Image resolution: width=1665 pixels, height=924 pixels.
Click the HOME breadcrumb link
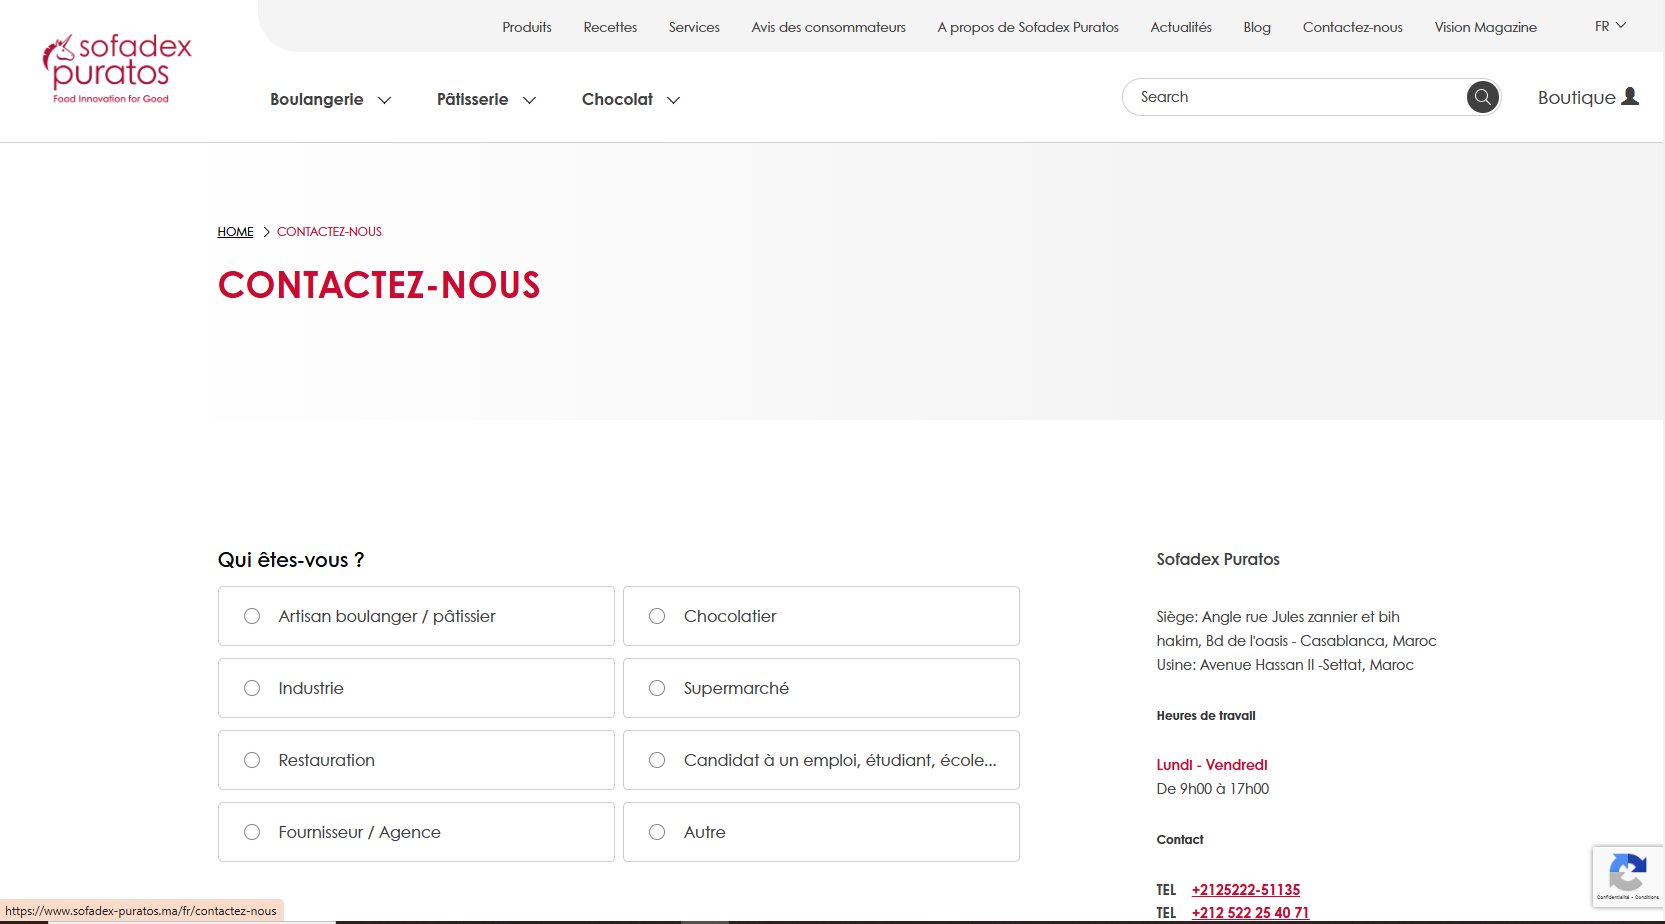tap(235, 232)
